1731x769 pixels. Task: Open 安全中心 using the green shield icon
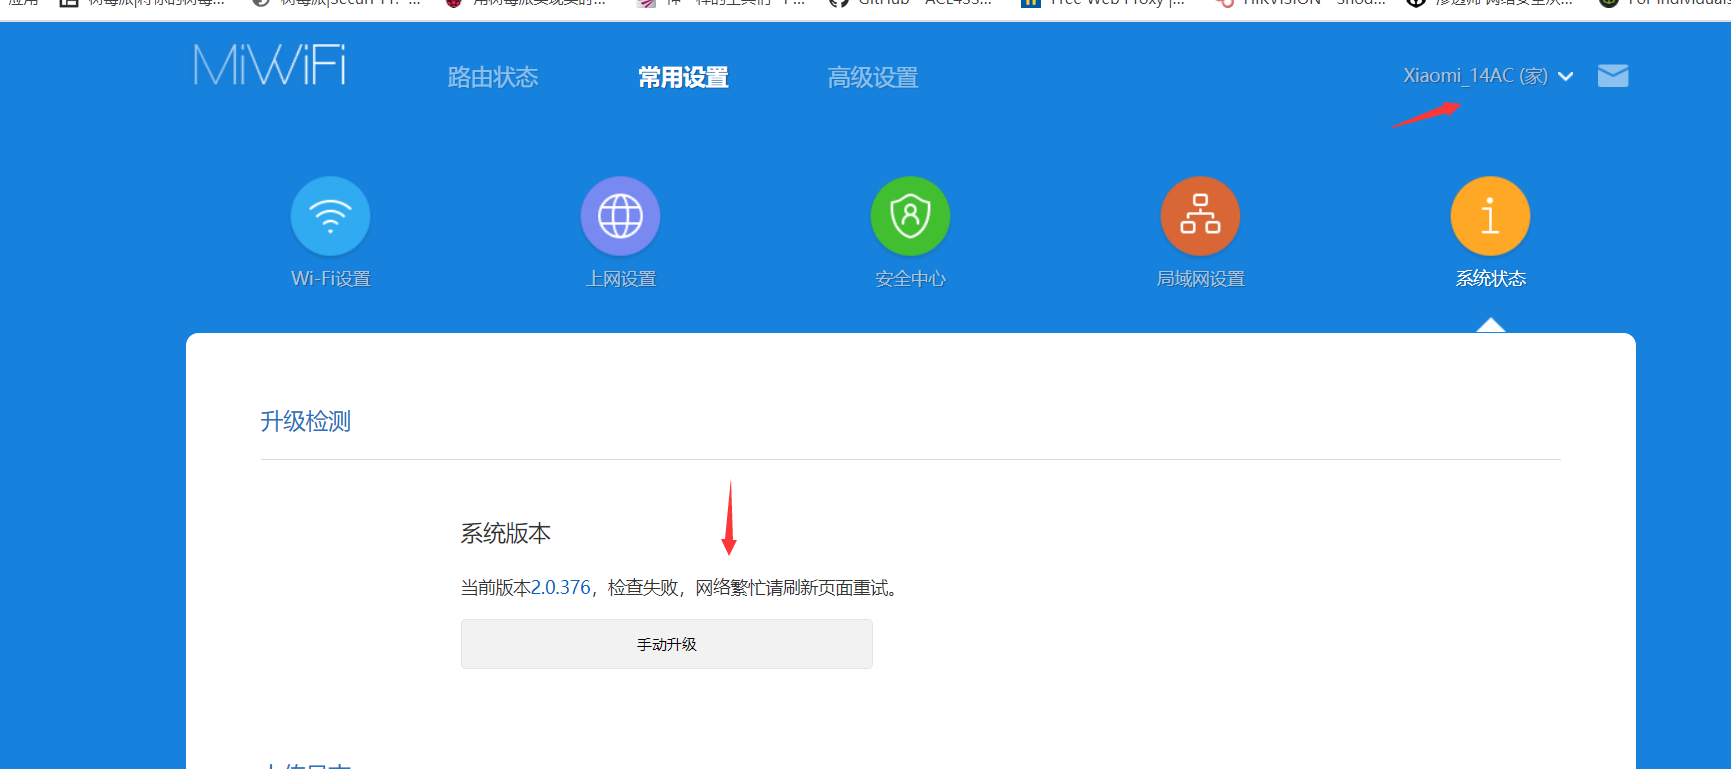tap(910, 216)
